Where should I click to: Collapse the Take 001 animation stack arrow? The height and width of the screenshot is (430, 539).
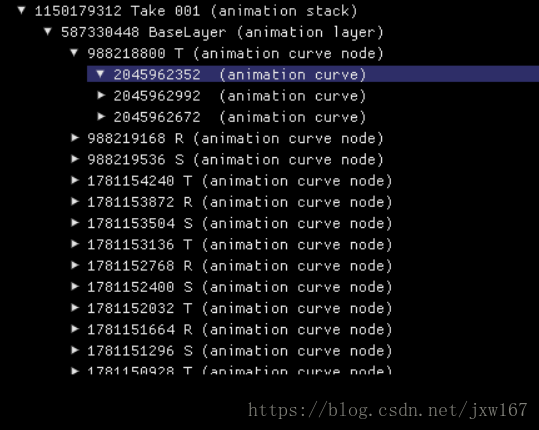(22, 11)
